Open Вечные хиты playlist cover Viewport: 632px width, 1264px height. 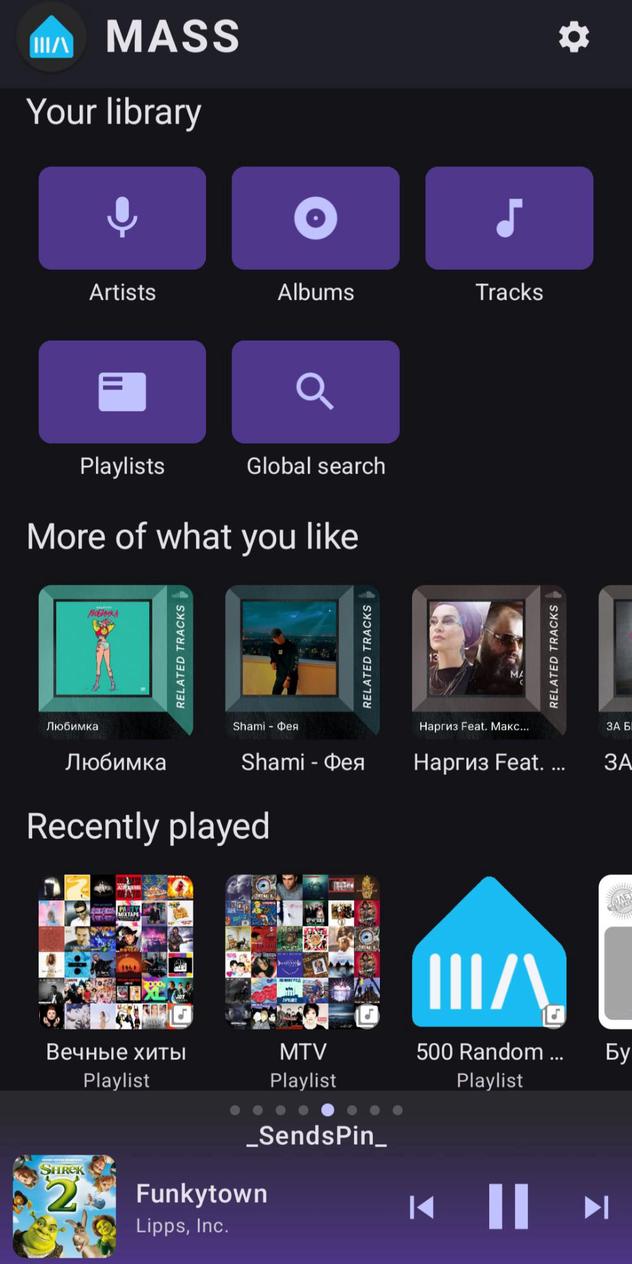(116, 952)
